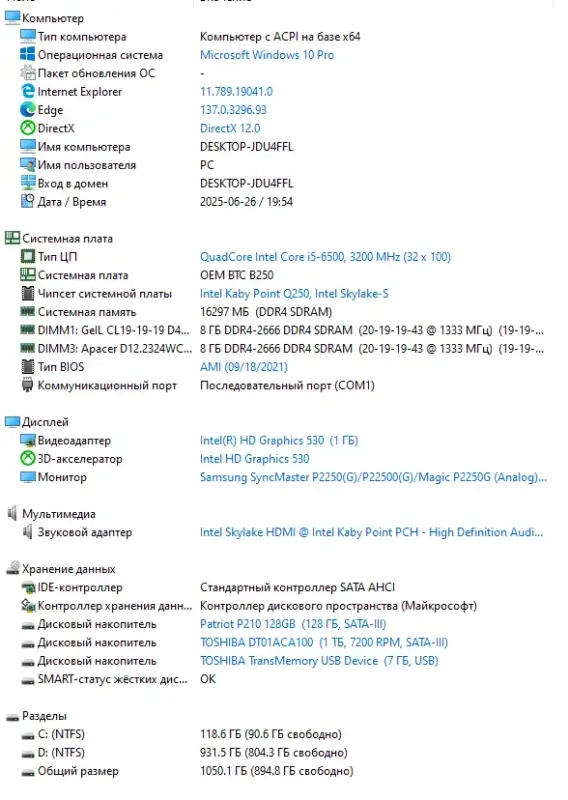Click the icon next to Имя пользователя
This screenshot has height=800, width=568.
click(x=27, y=165)
